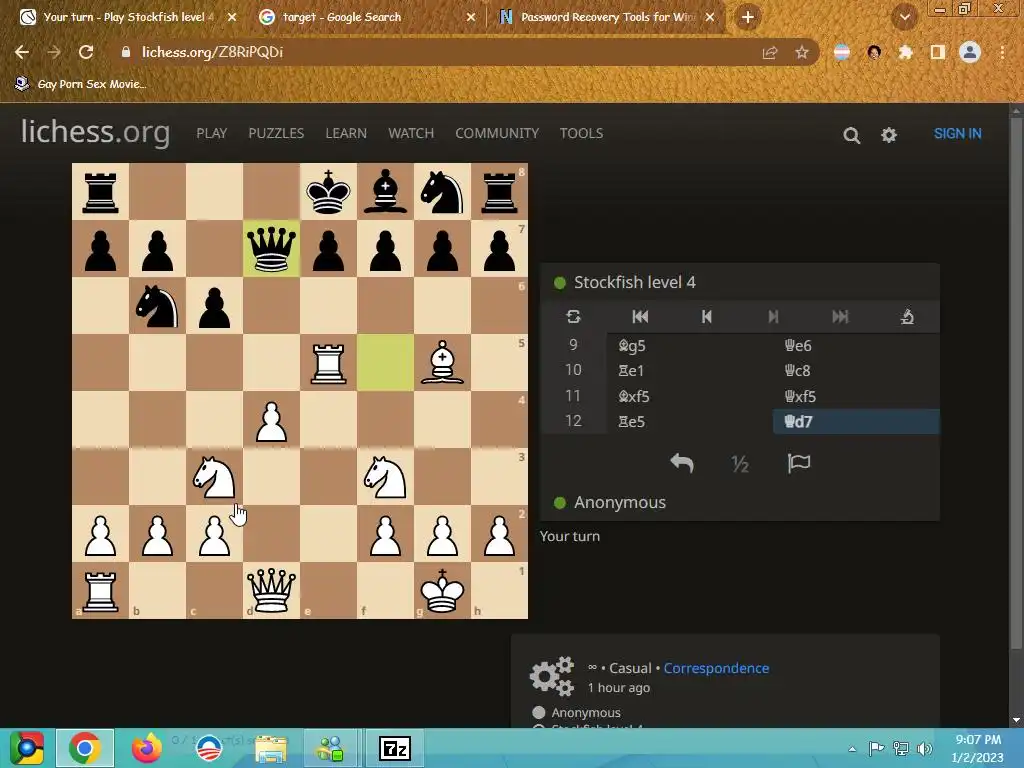Open the lichess preferences gear icon
The height and width of the screenshot is (768, 1024).
pyautogui.click(x=889, y=135)
